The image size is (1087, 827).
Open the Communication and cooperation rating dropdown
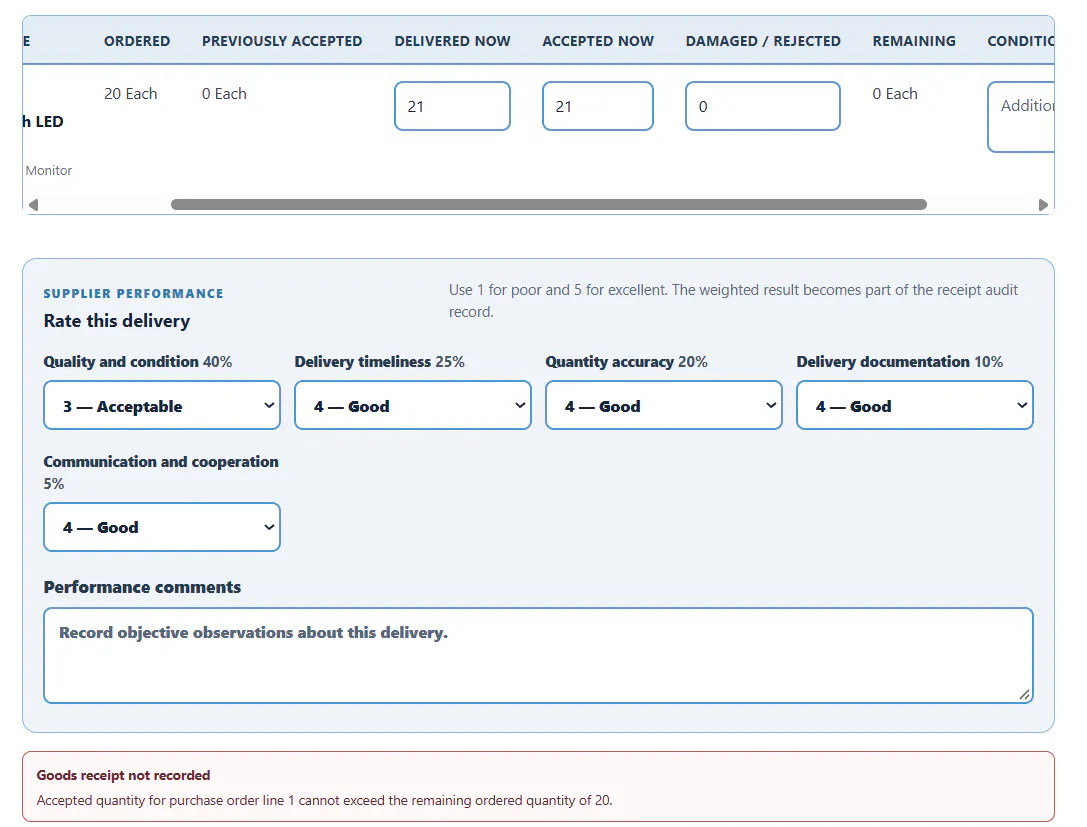tap(162, 527)
